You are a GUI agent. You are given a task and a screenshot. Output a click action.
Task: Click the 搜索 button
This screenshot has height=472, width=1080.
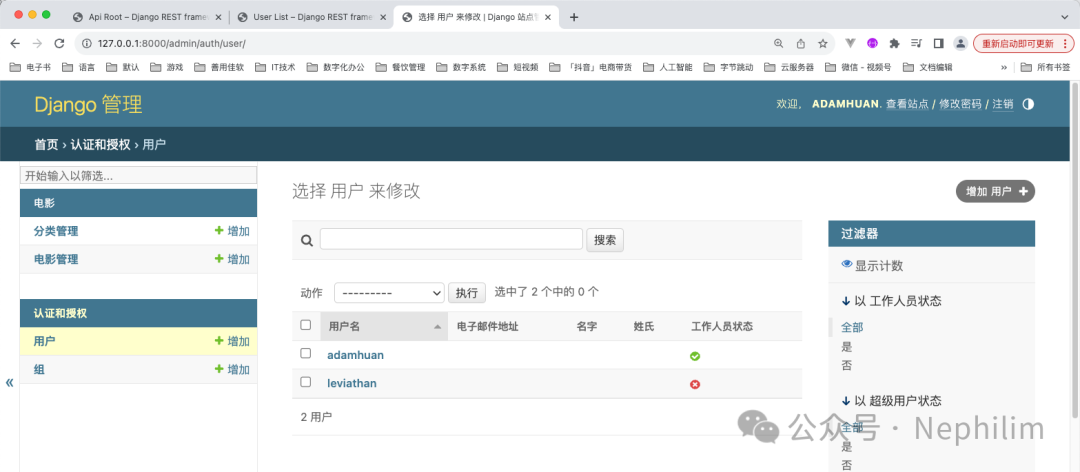pyautogui.click(x=605, y=240)
